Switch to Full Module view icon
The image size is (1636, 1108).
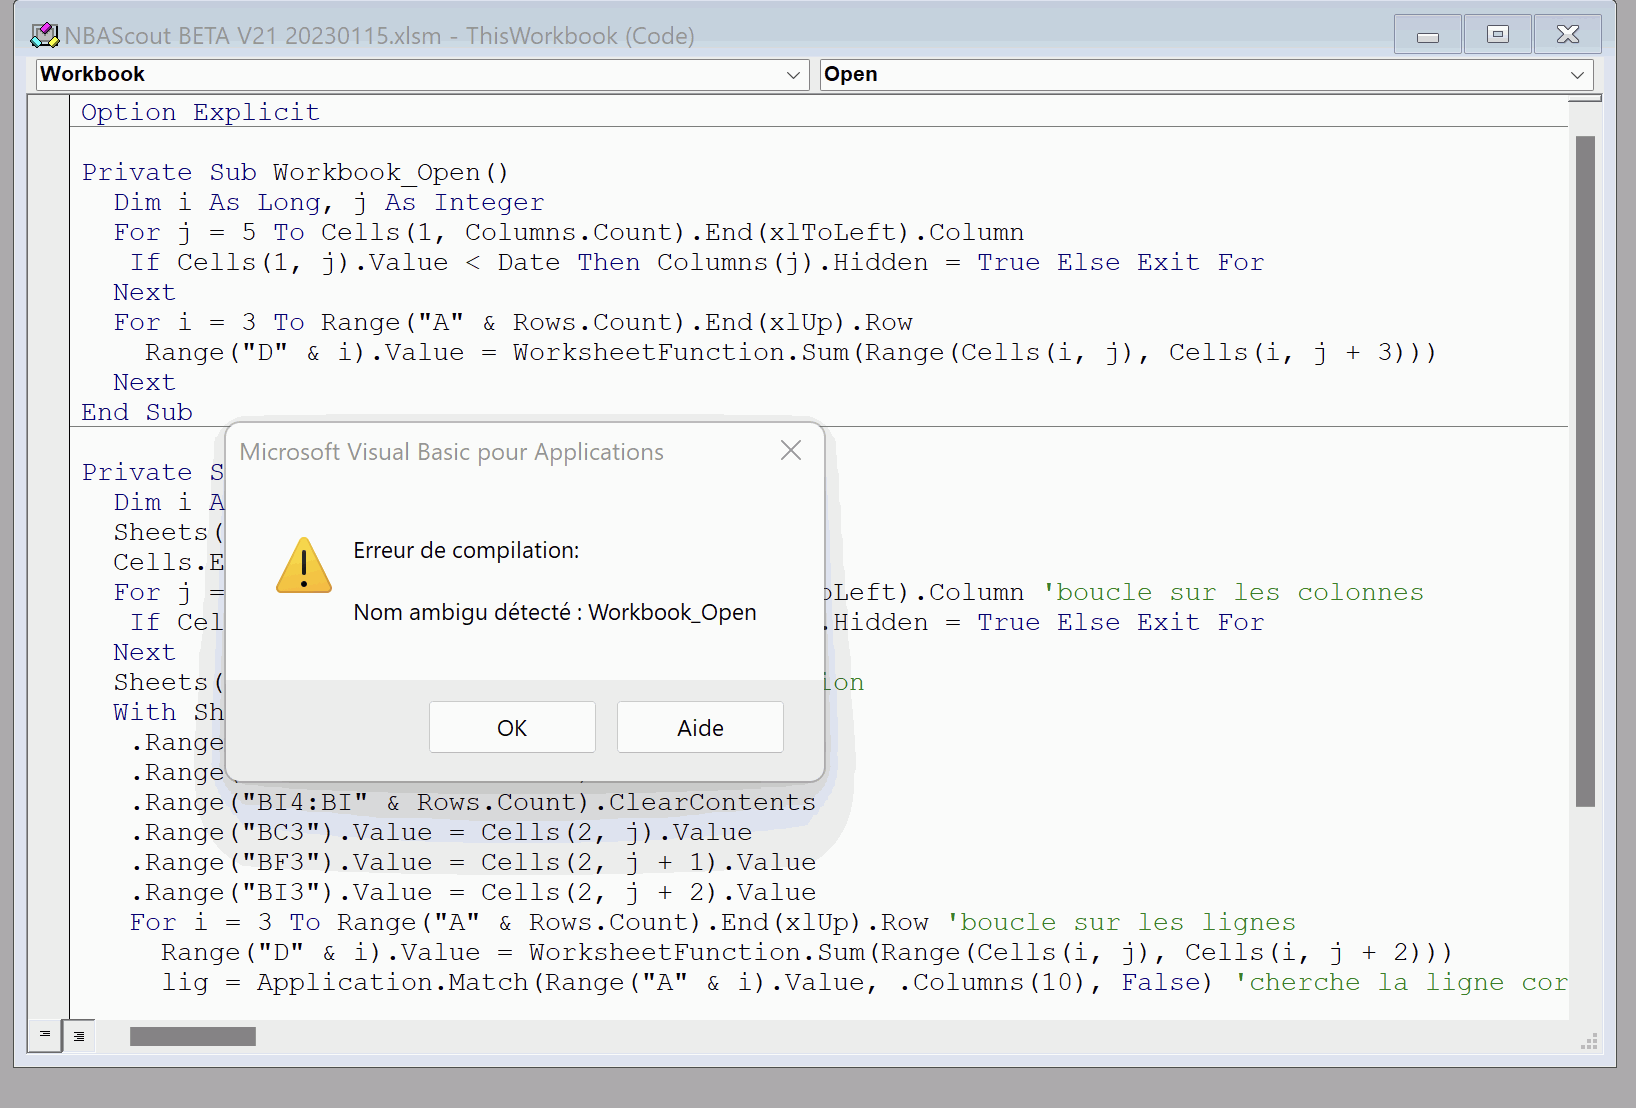[79, 1036]
